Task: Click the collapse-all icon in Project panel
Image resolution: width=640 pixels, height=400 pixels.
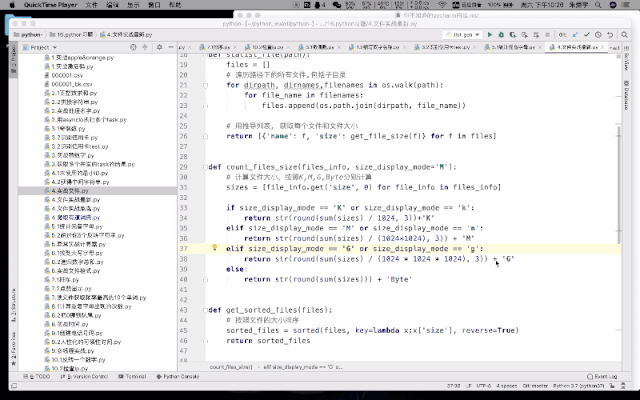Action: click(x=144, y=47)
